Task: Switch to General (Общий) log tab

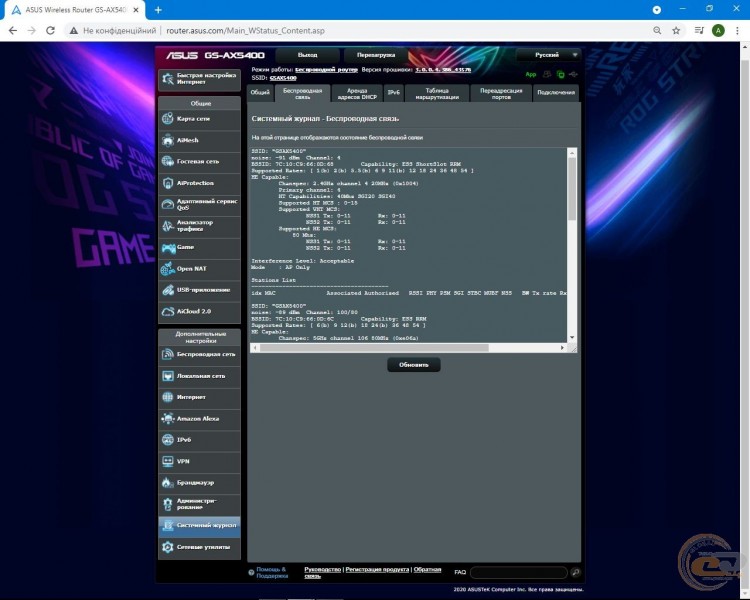Action: pyautogui.click(x=260, y=93)
